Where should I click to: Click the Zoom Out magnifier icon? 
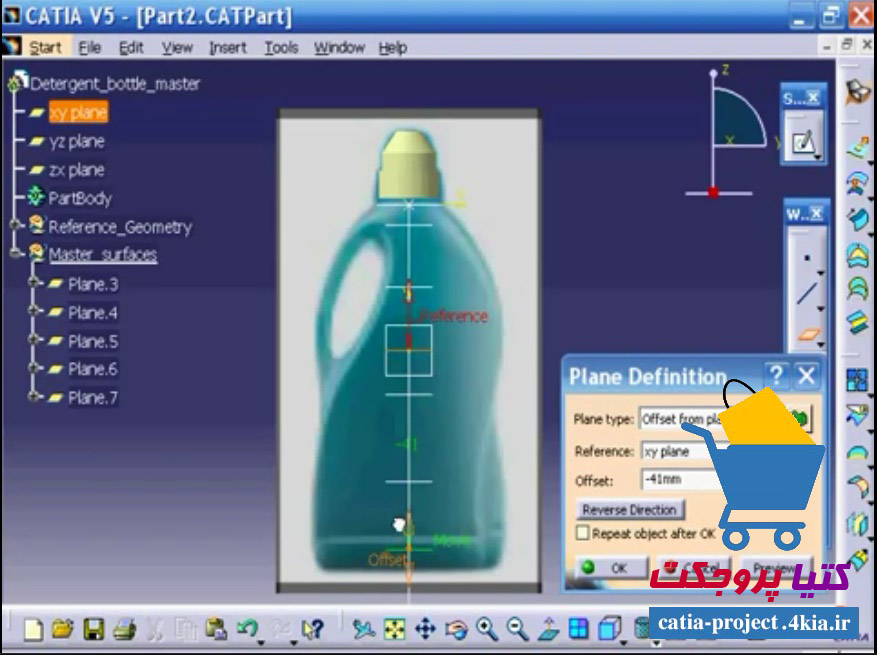click(517, 629)
